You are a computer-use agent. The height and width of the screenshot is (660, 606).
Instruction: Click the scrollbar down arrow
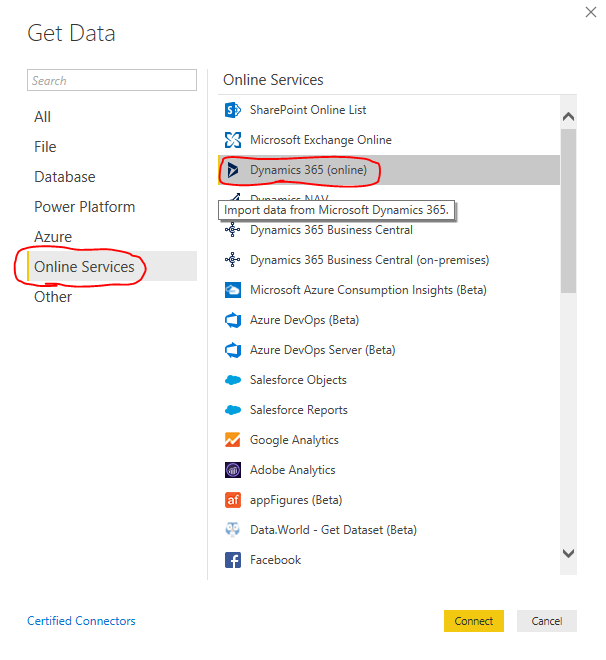pos(568,554)
